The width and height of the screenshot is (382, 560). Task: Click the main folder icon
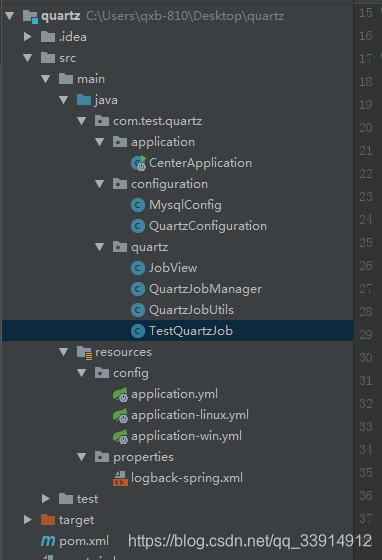click(x=66, y=79)
